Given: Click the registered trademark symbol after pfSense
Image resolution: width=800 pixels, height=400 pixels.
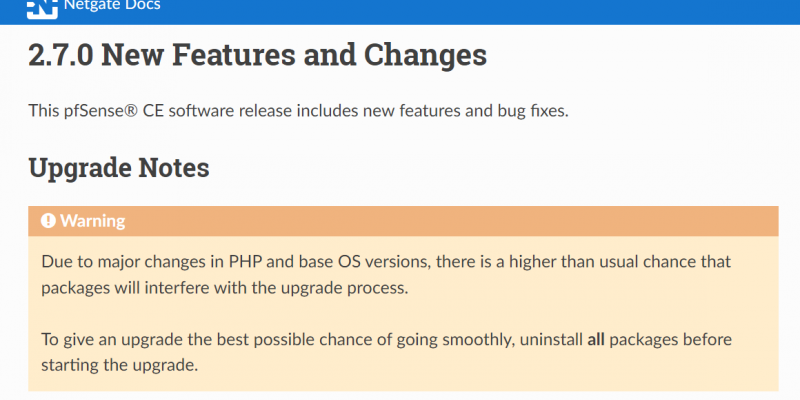Looking at the screenshot, I should (x=131, y=109).
